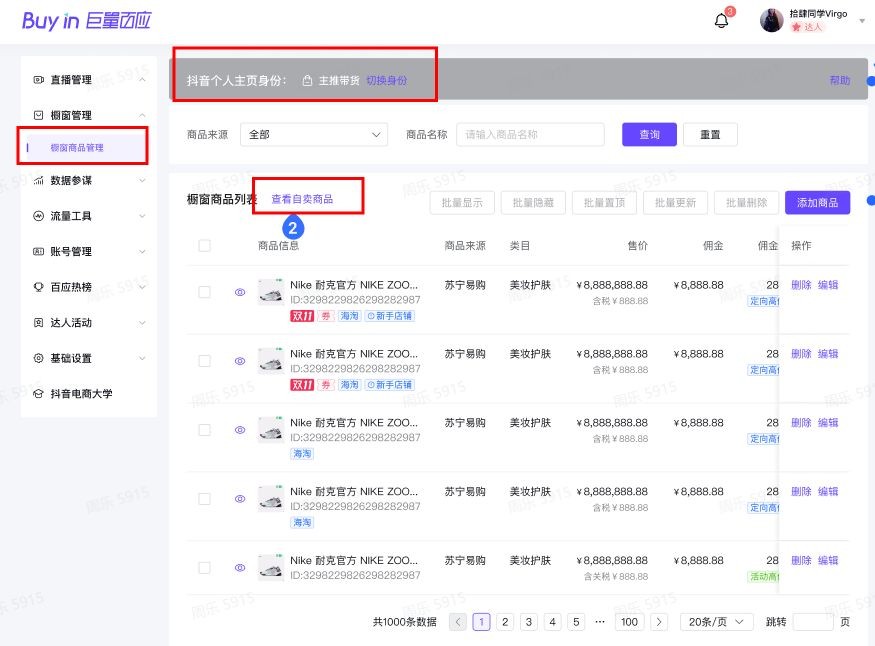875x646 pixels.
Task: Click the 抖音电商大学 graduation cap icon
Action: pos(39,394)
